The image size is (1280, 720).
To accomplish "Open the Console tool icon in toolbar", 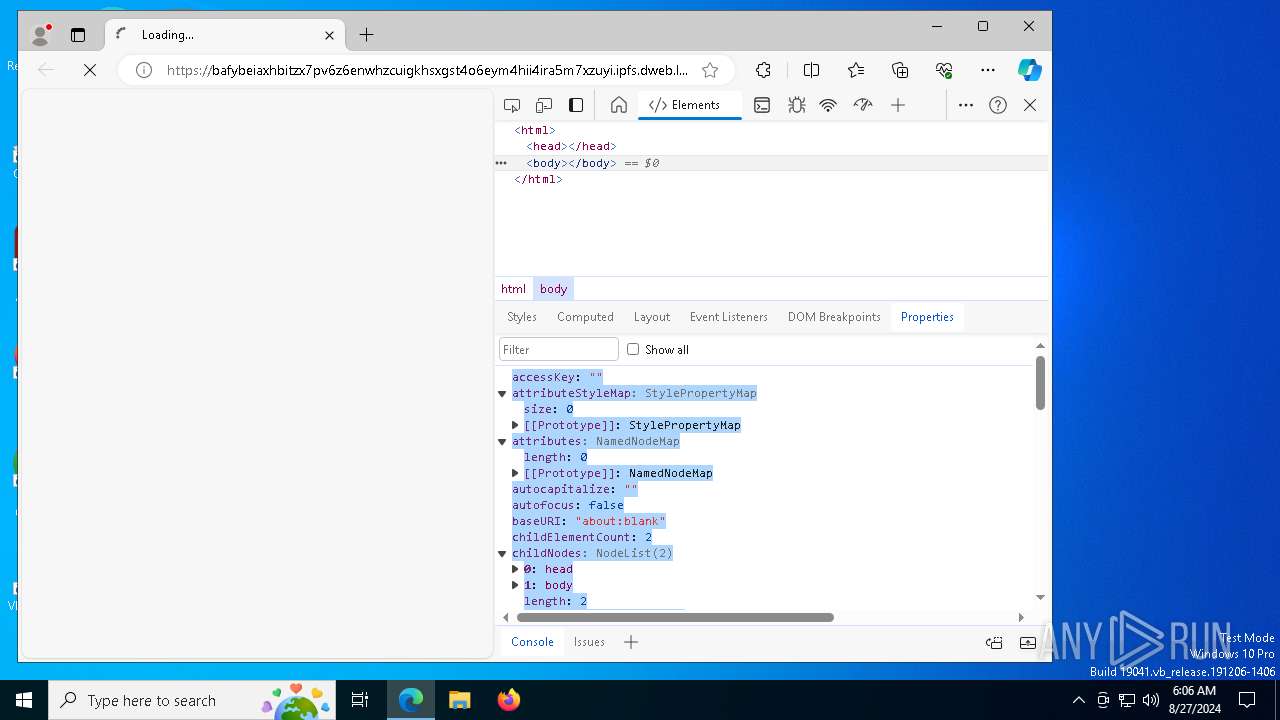I will (x=762, y=105).
